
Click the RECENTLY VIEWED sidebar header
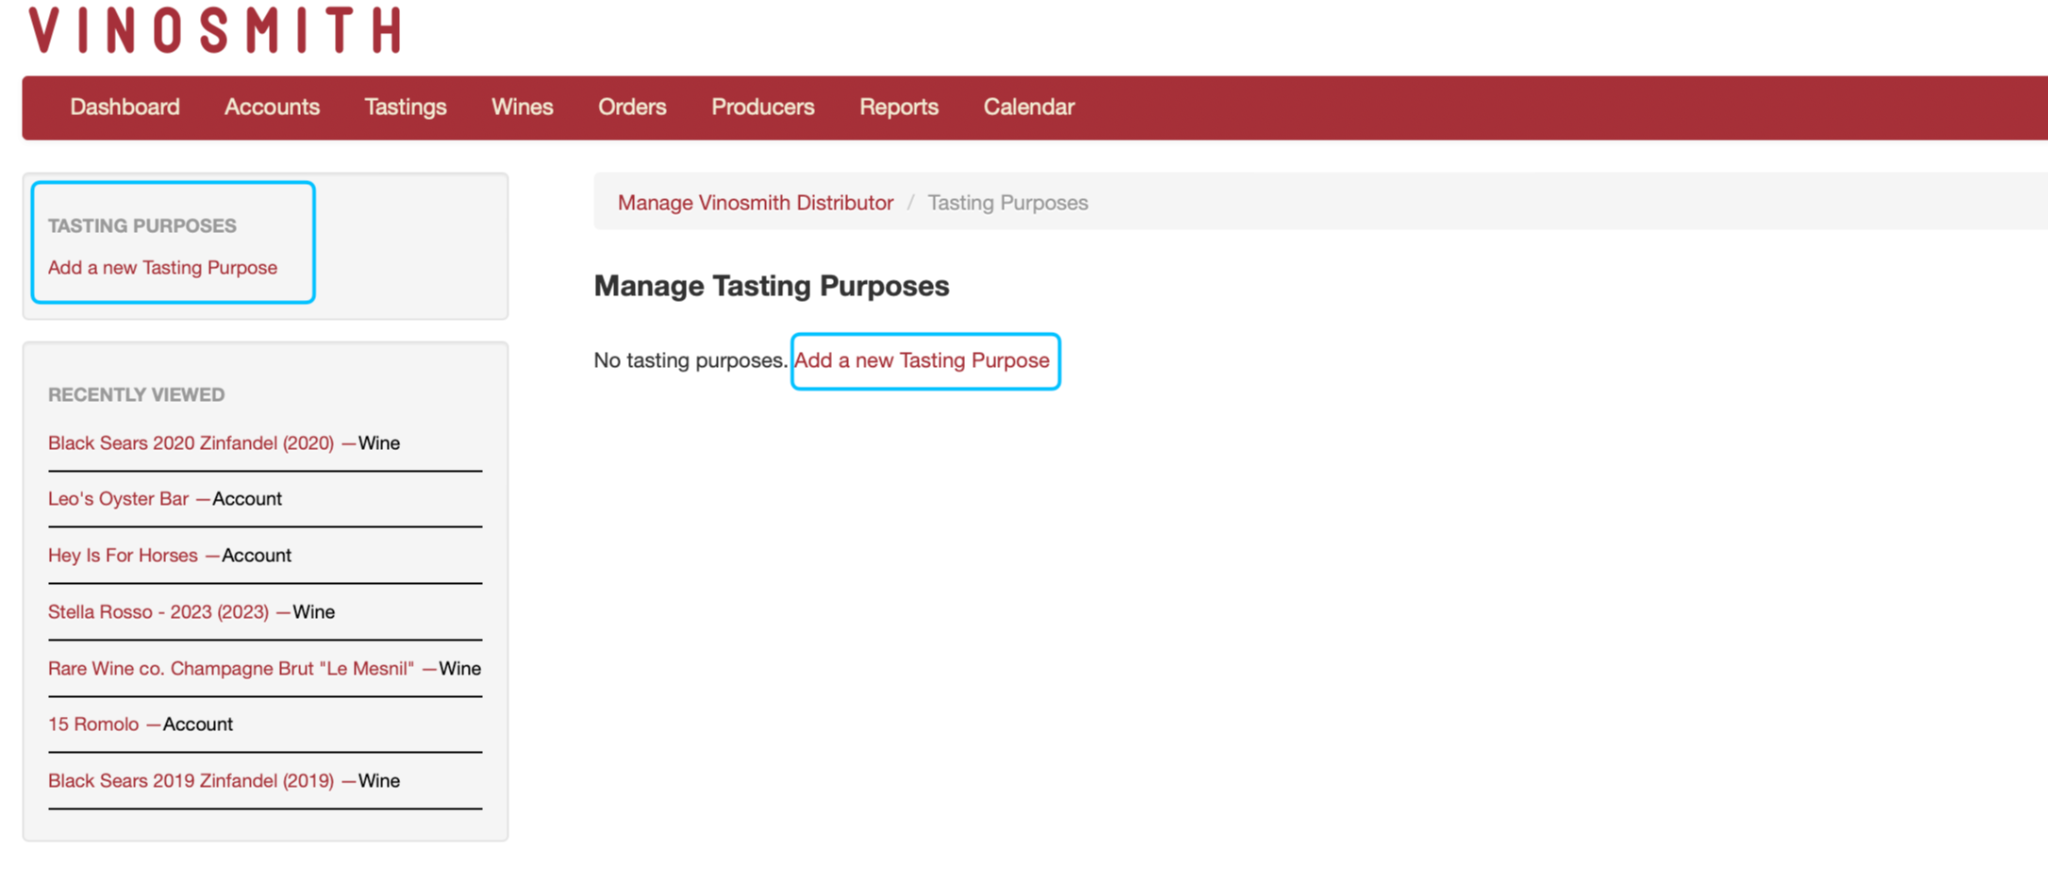[x=136, y=395]
